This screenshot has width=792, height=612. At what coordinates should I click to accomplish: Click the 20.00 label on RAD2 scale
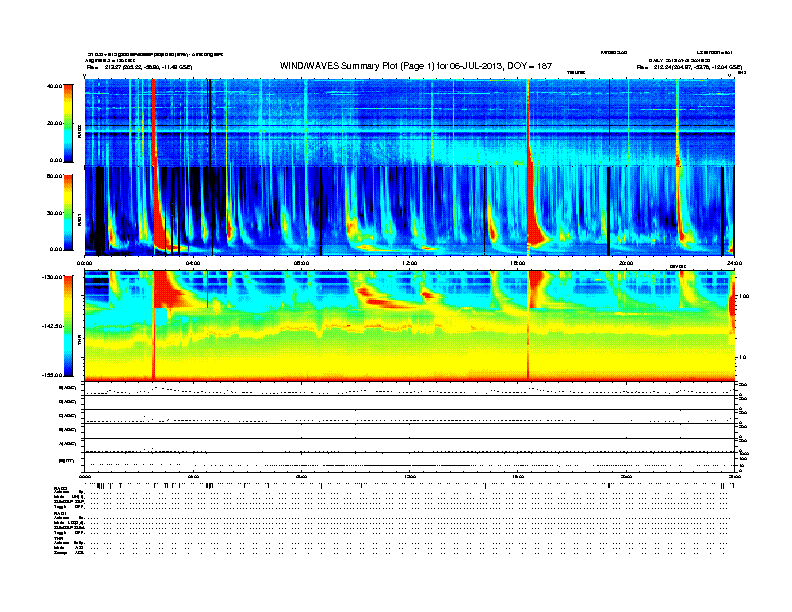coord(54,123)
